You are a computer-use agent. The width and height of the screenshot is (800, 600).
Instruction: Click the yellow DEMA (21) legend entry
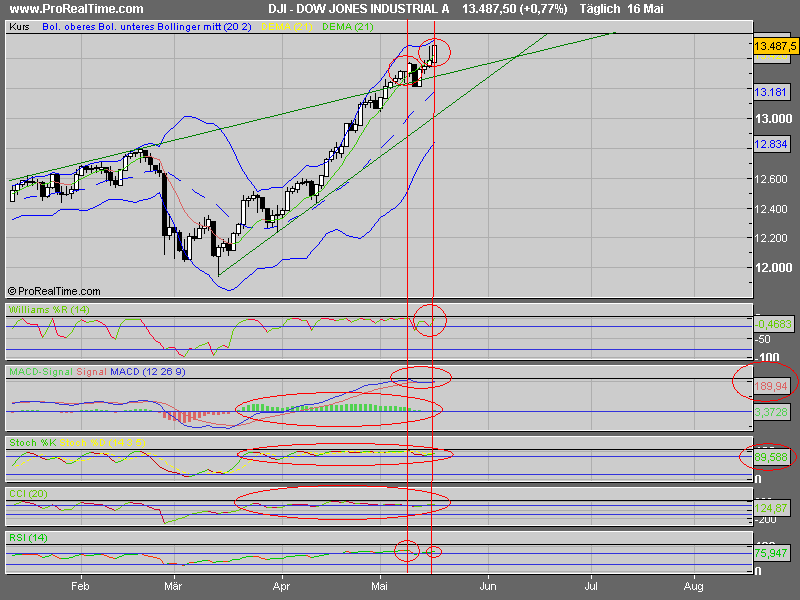pyautogui.click(x=286, y=27)
